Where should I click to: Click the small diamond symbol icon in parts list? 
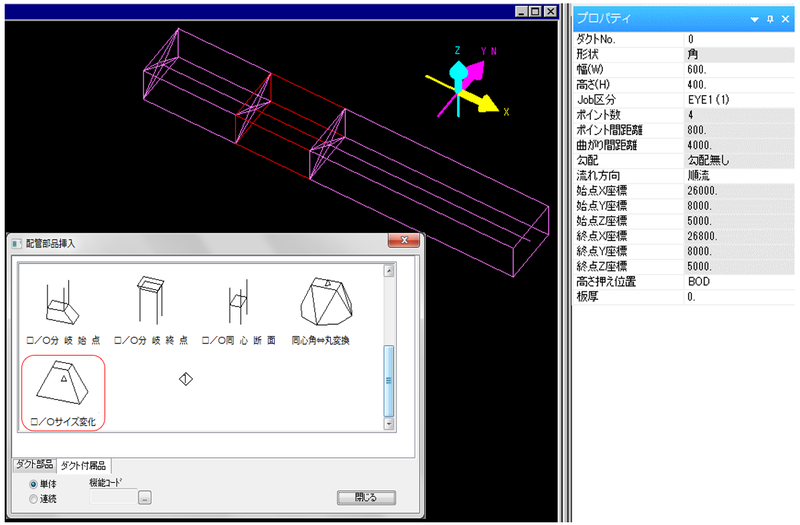(185, 379)
